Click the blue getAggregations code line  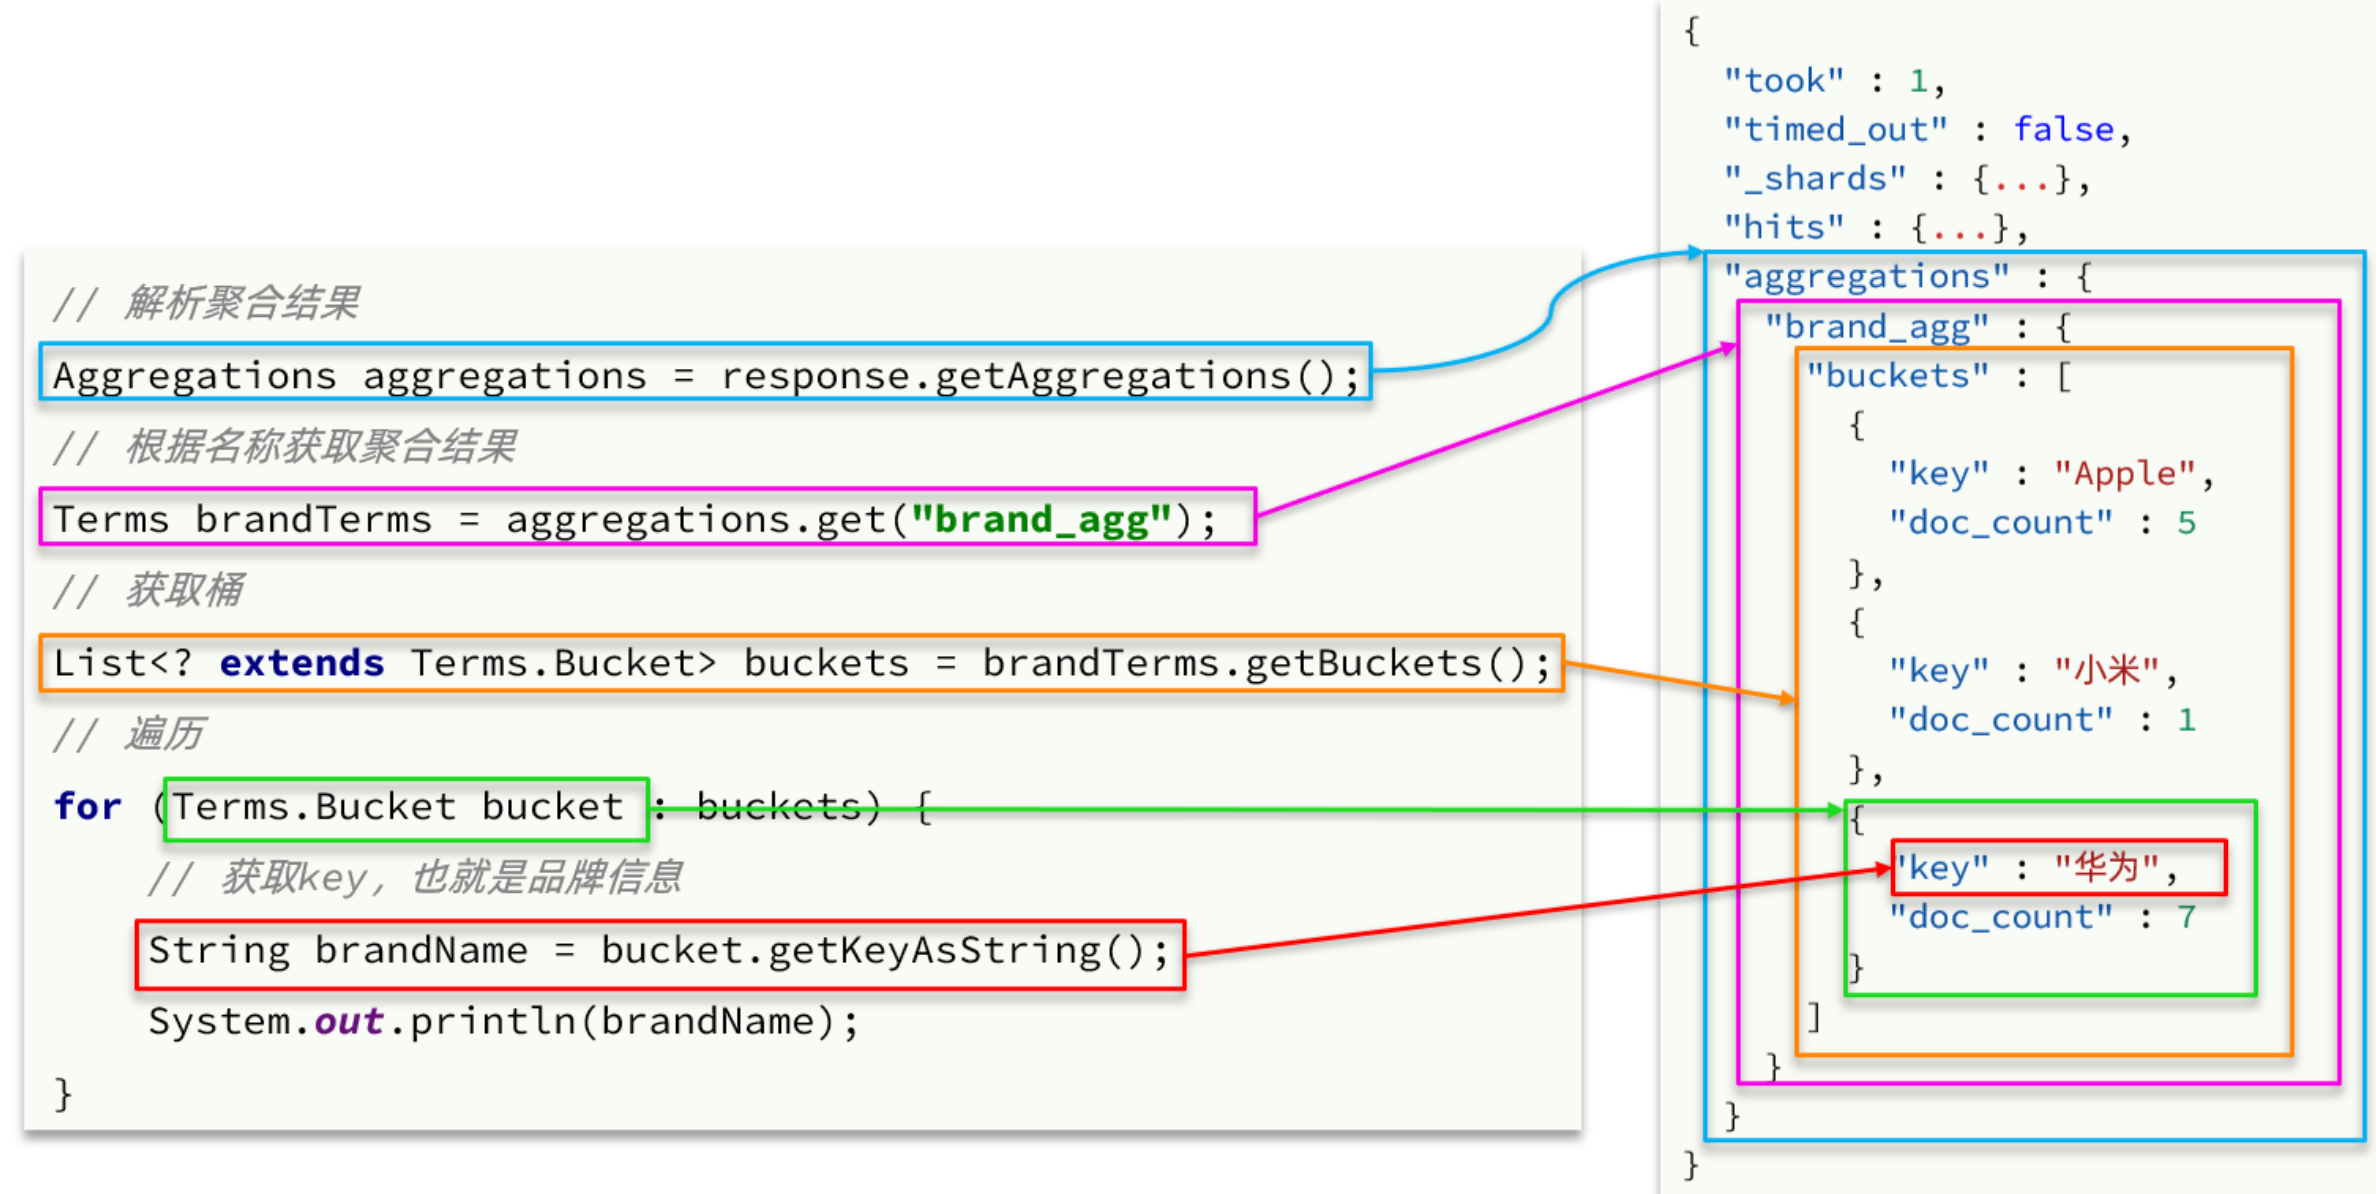coord(705,374)
